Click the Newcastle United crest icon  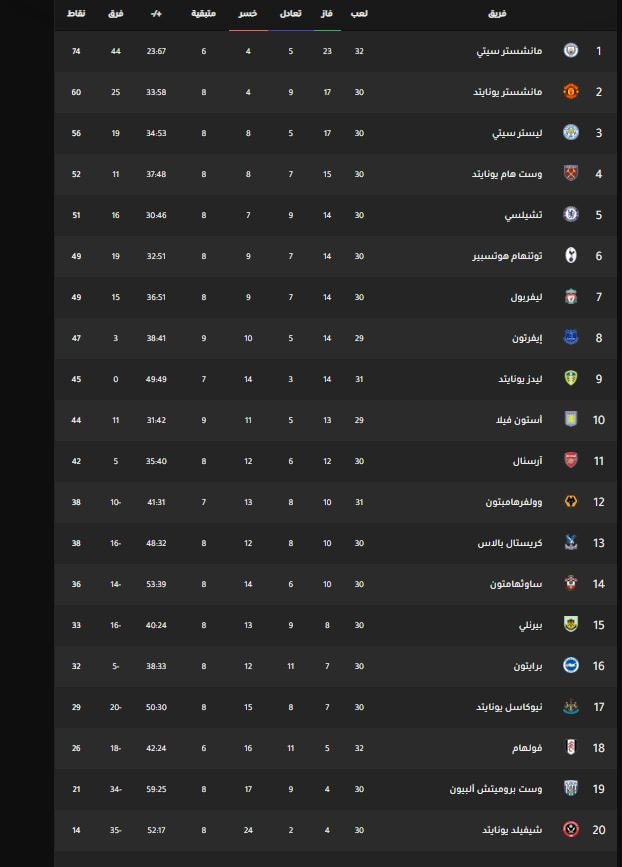pyautogui.click(x=571, y=707)
